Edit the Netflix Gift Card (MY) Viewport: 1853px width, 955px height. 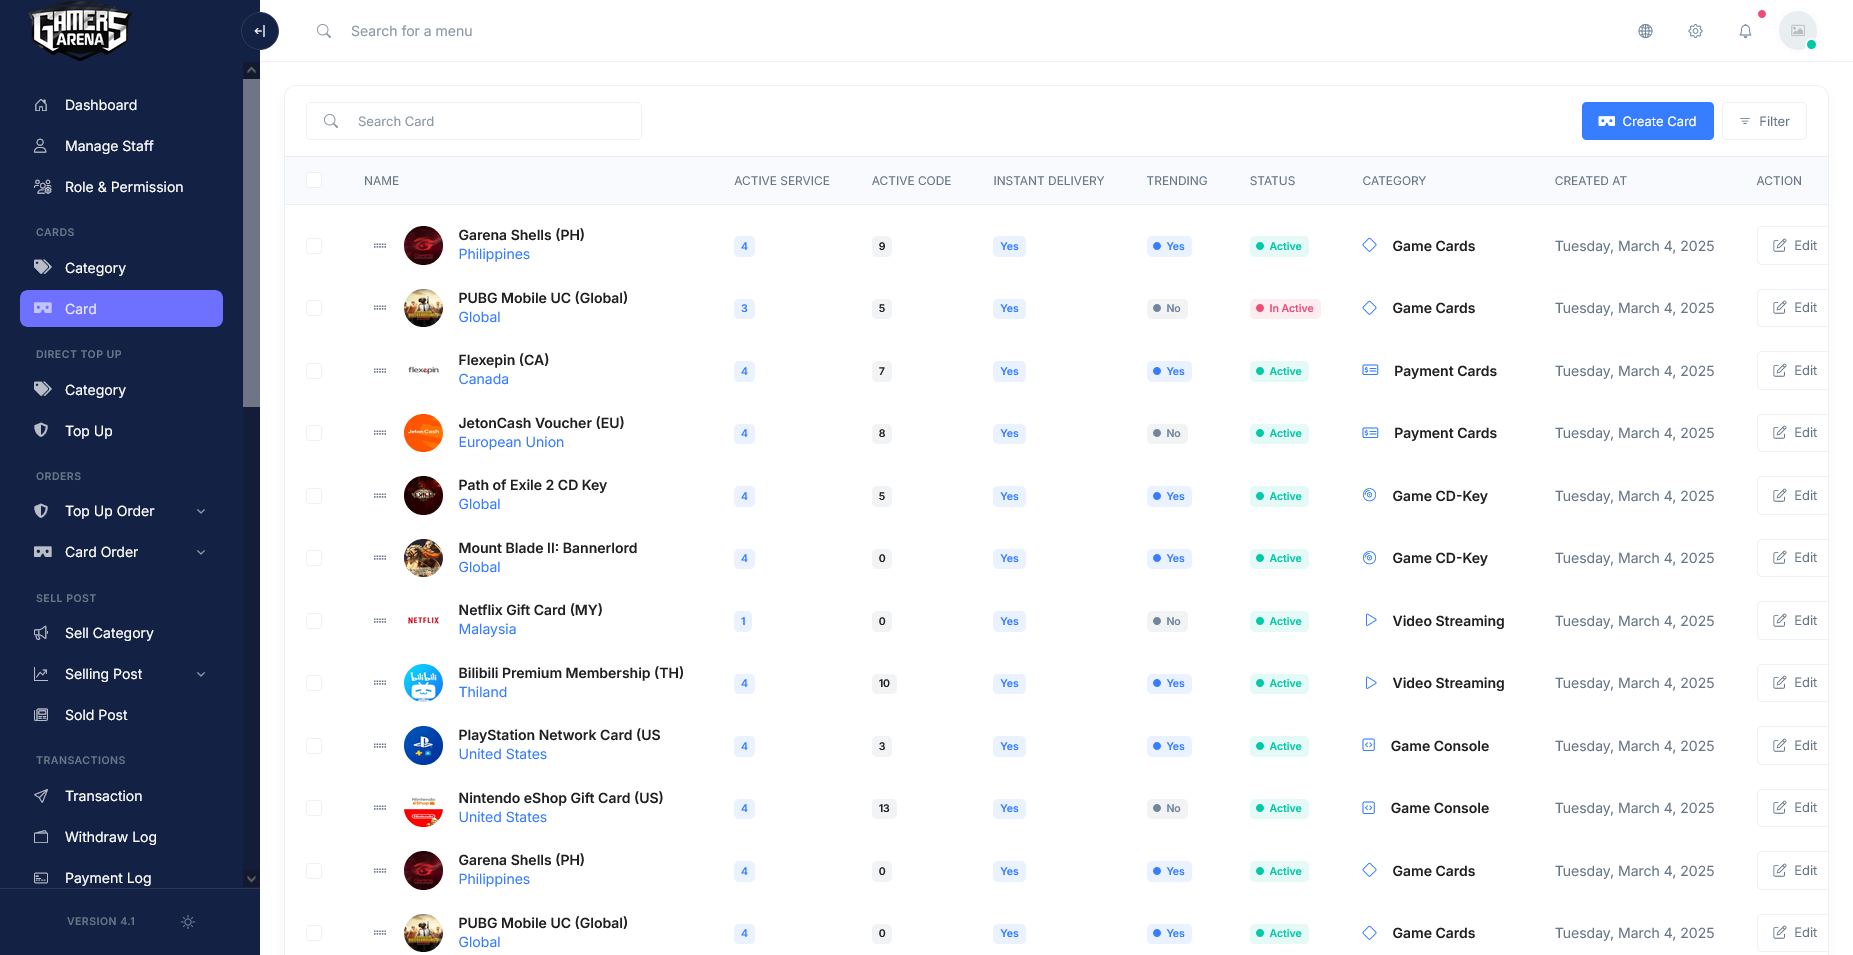1794,620
